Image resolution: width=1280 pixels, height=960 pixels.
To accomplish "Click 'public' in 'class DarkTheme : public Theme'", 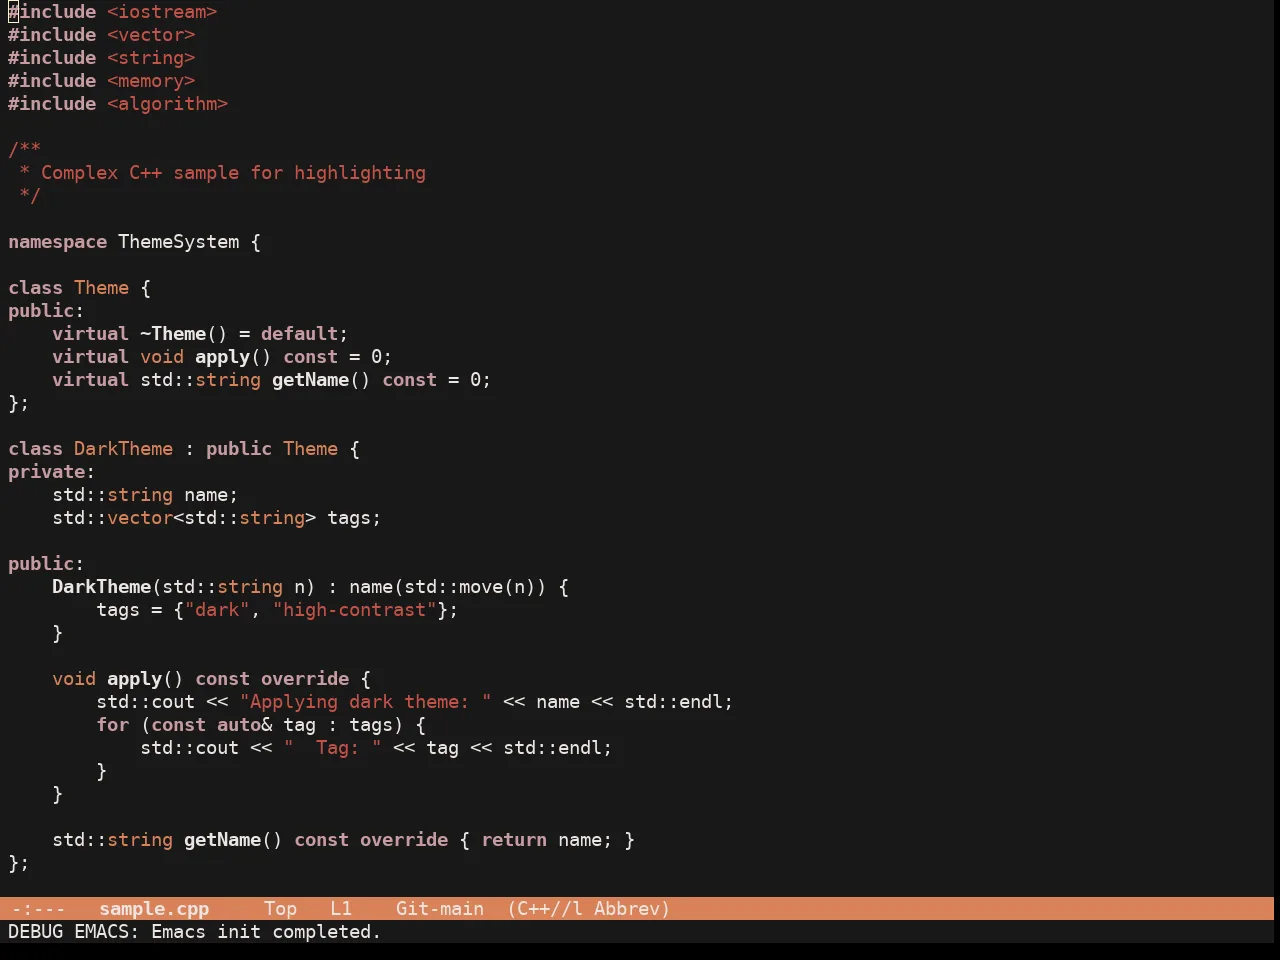I will (x=239, y=449).
